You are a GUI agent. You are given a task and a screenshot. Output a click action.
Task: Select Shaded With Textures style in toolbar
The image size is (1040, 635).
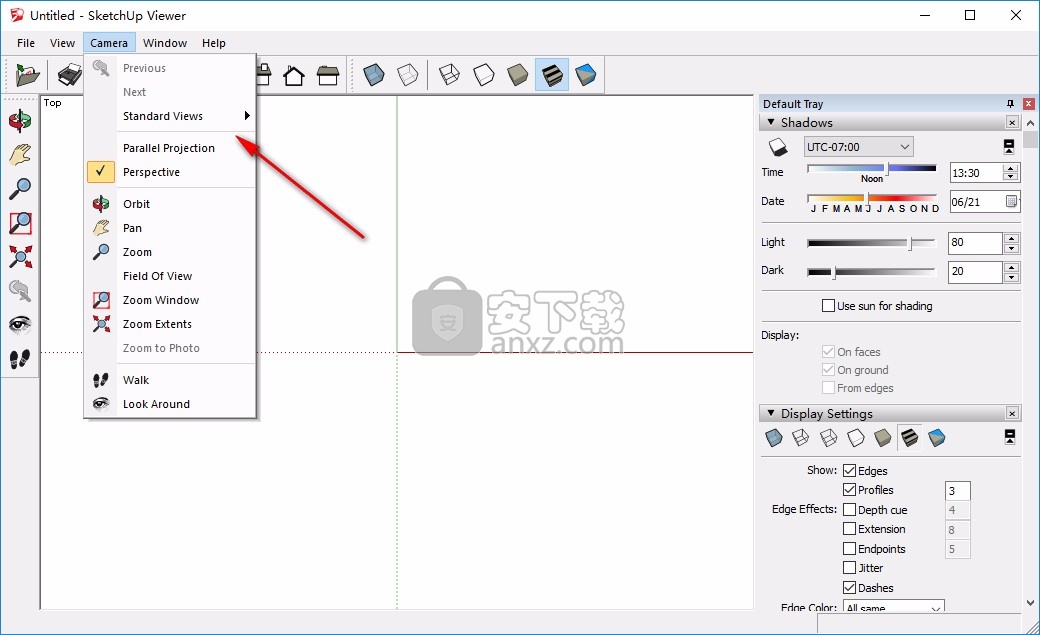(552, 75)
